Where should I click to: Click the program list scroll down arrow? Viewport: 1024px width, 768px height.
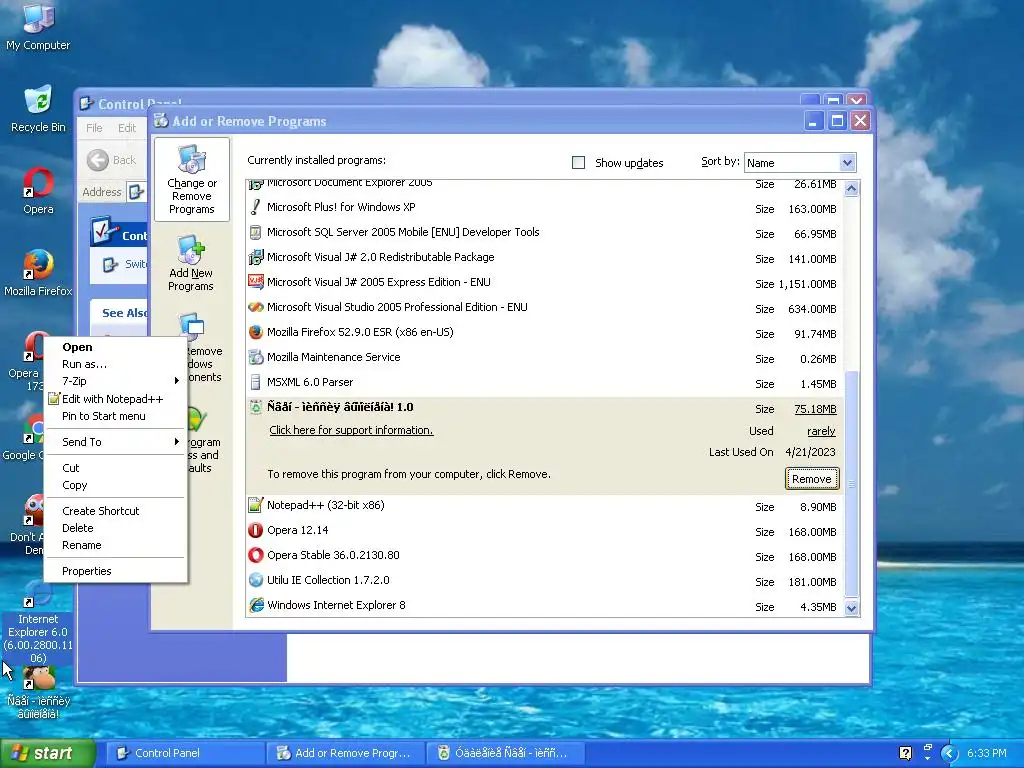click(851, 608)
